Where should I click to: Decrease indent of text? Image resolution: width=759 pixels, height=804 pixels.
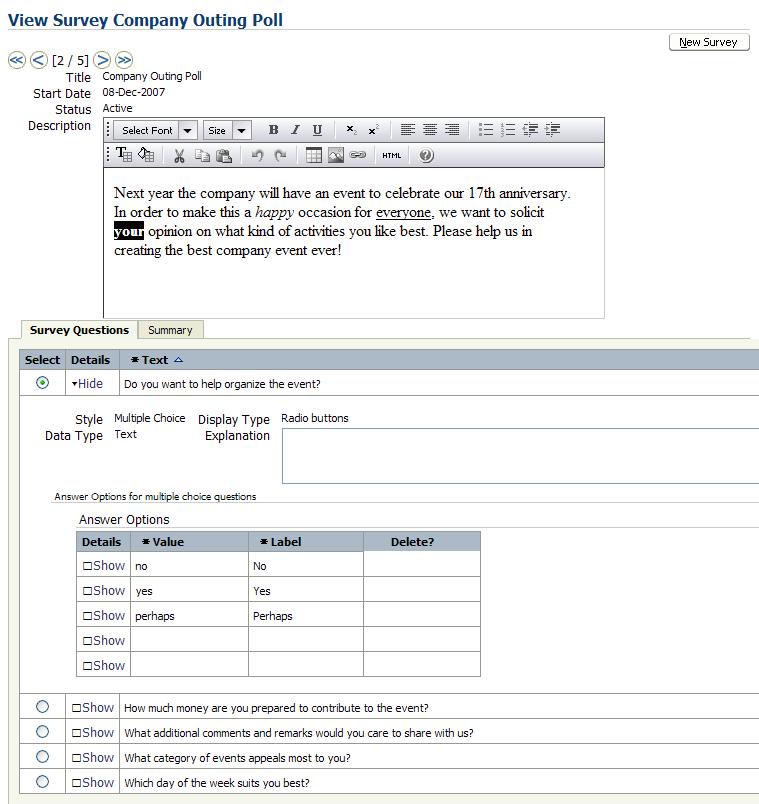click(x=530, y=130)
